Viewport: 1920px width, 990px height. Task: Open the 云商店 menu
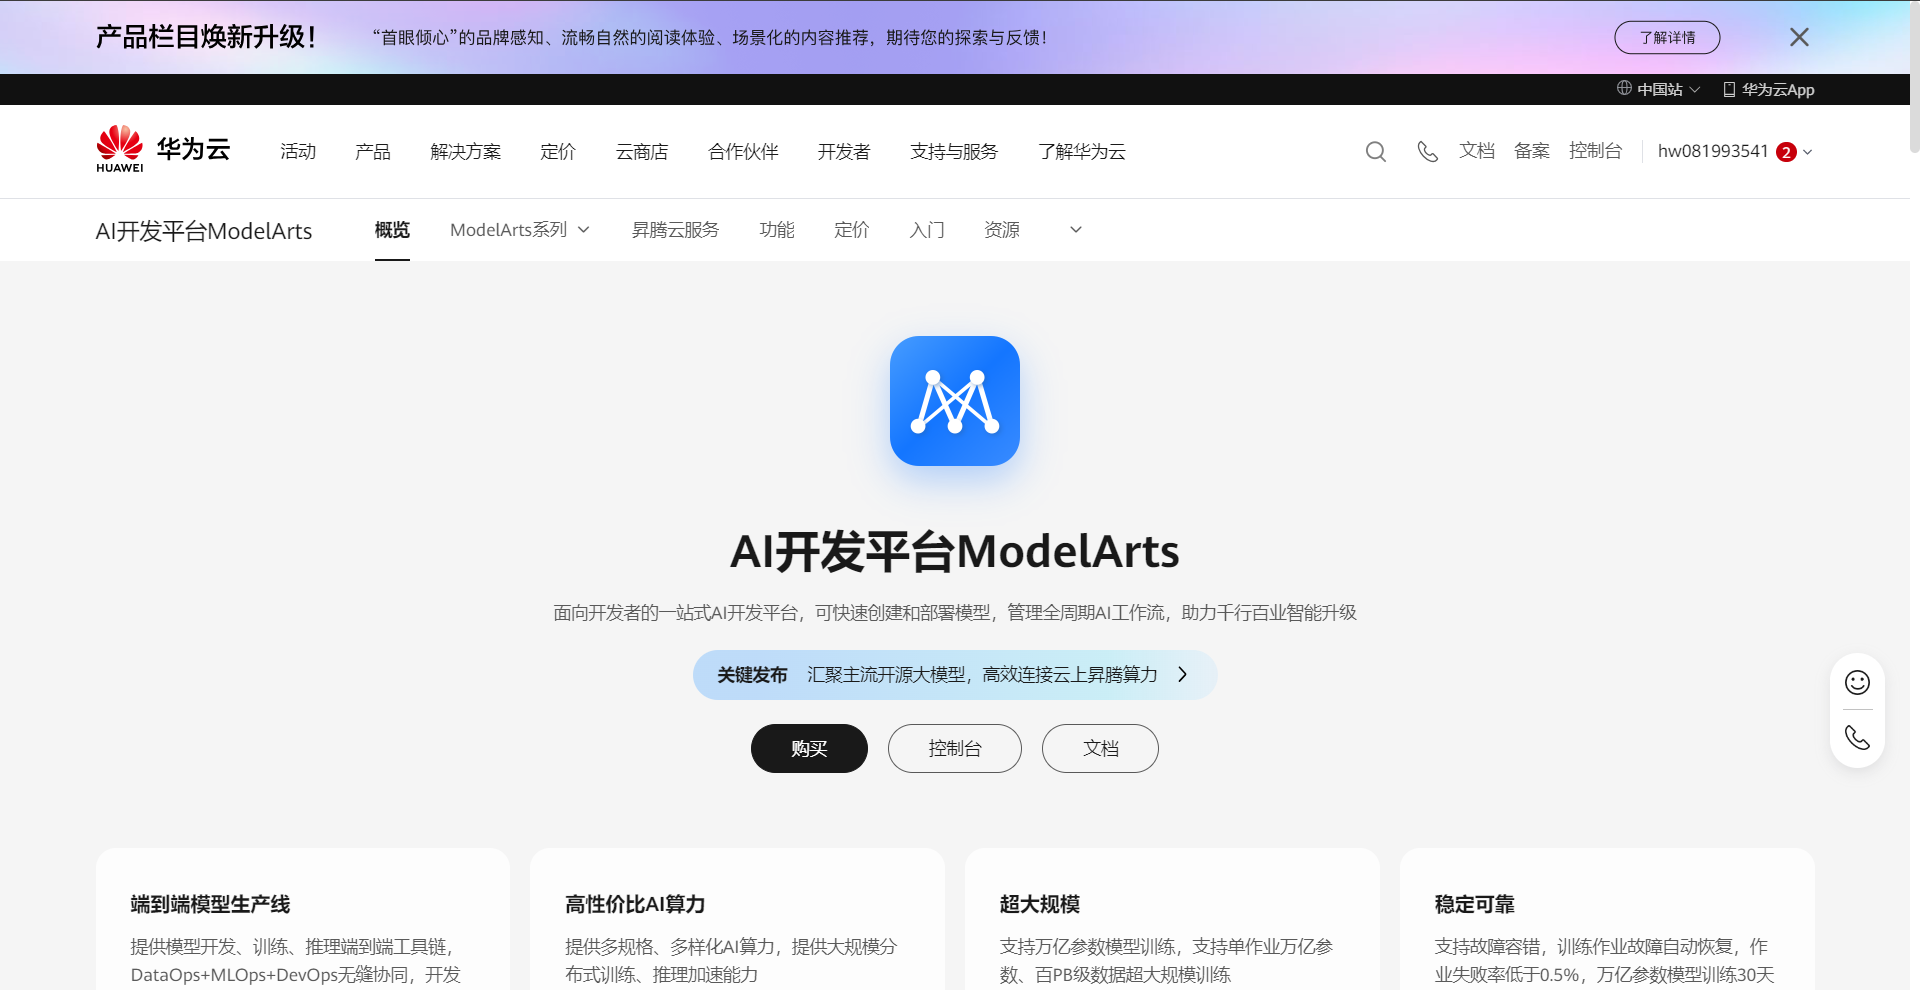coord(642,151)
